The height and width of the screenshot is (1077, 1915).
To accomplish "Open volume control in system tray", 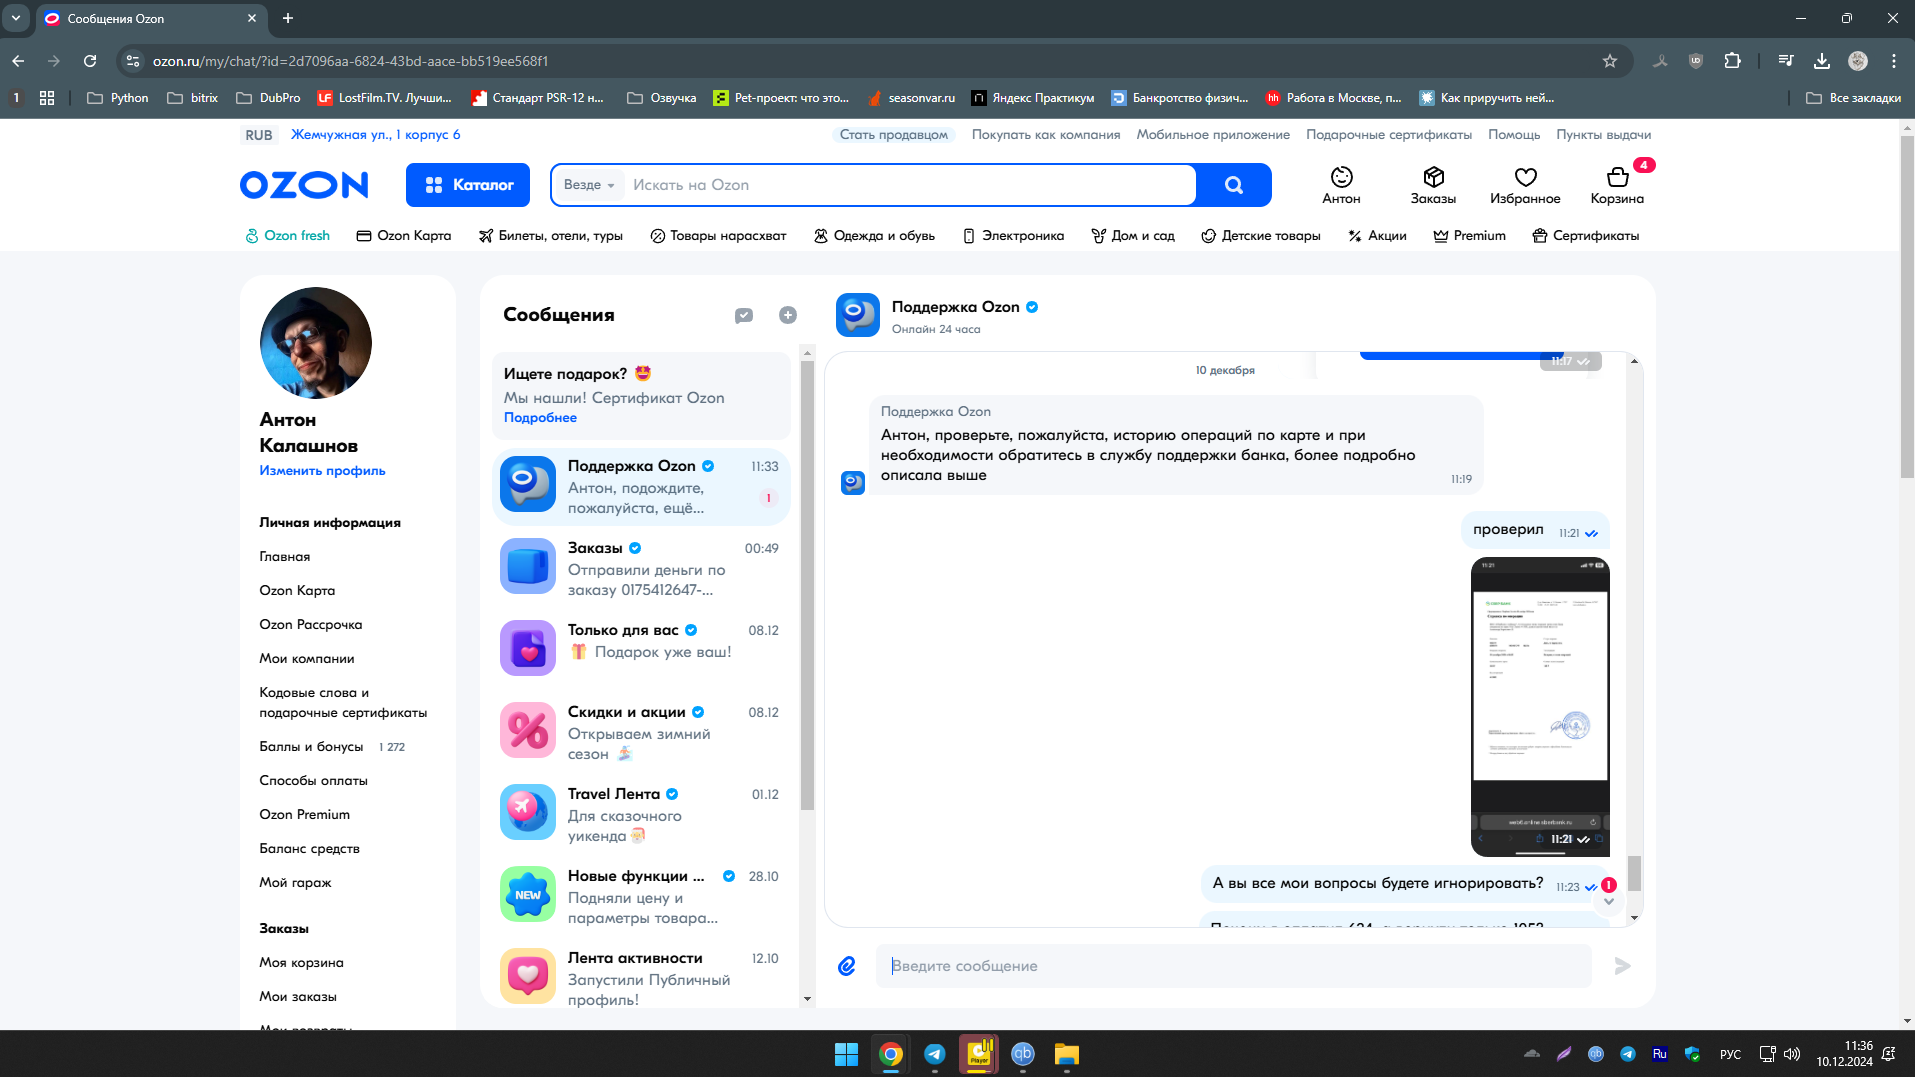I will [x=1792, y=1054].
